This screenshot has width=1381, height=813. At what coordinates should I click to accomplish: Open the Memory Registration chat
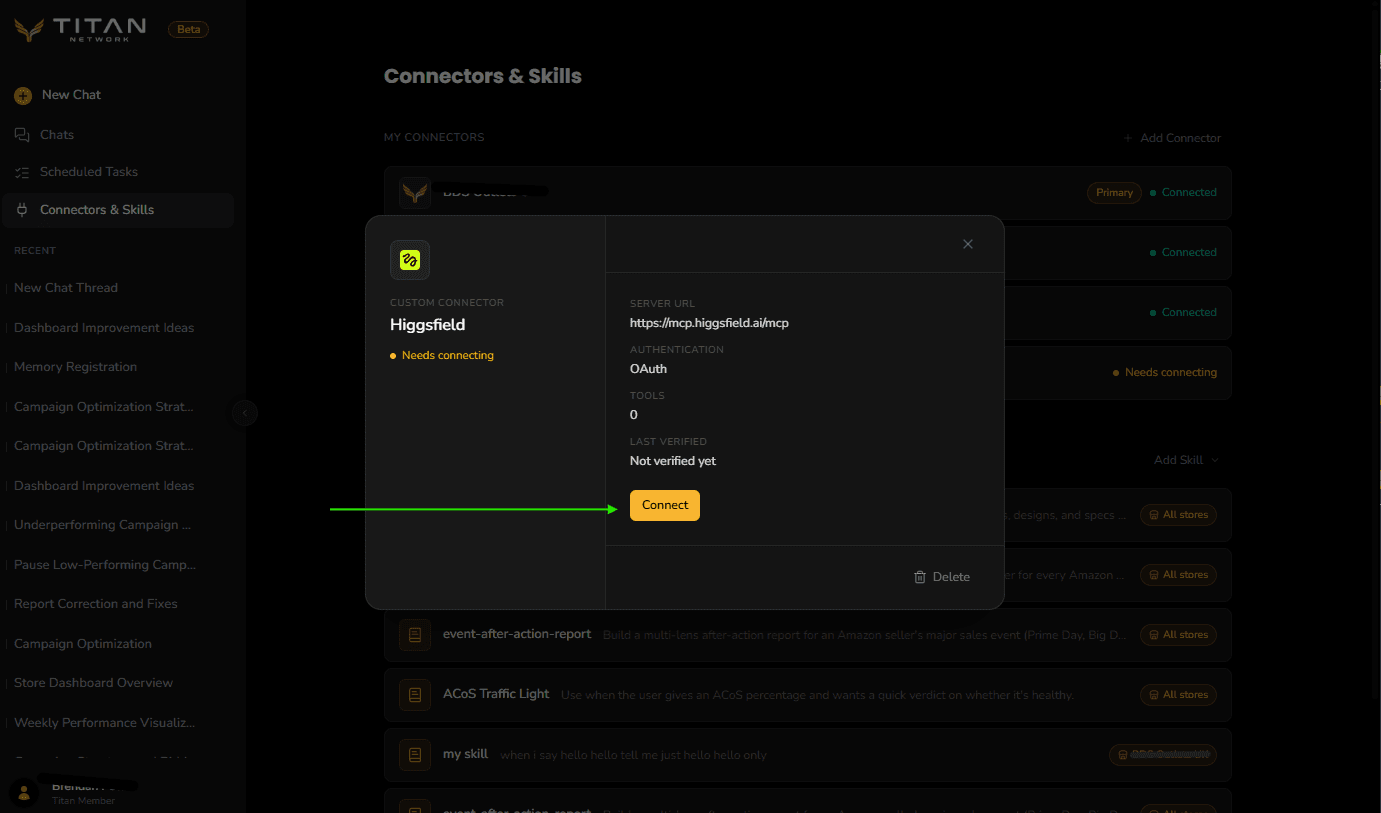tap(76, 367)
